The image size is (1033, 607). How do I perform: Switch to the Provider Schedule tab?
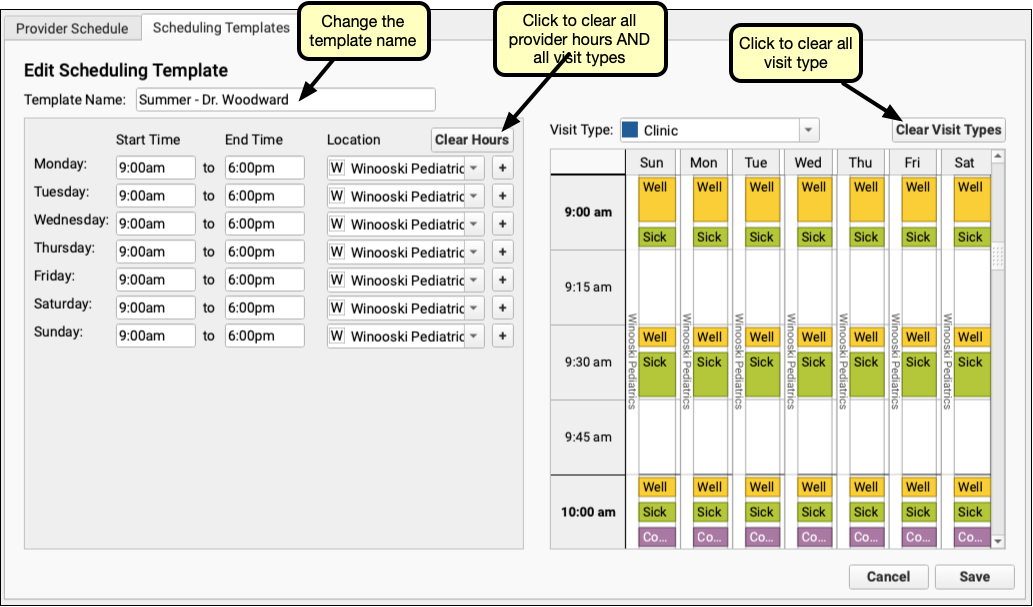tap(72, 28)
